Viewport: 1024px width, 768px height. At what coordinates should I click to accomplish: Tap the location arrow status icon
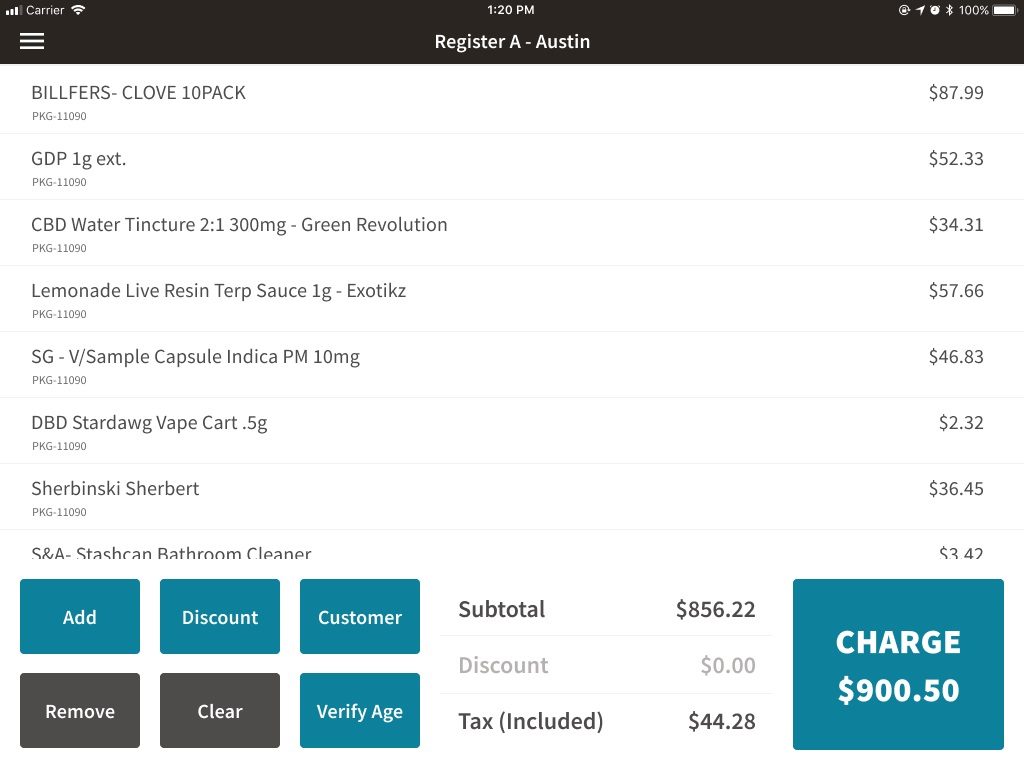920,10
